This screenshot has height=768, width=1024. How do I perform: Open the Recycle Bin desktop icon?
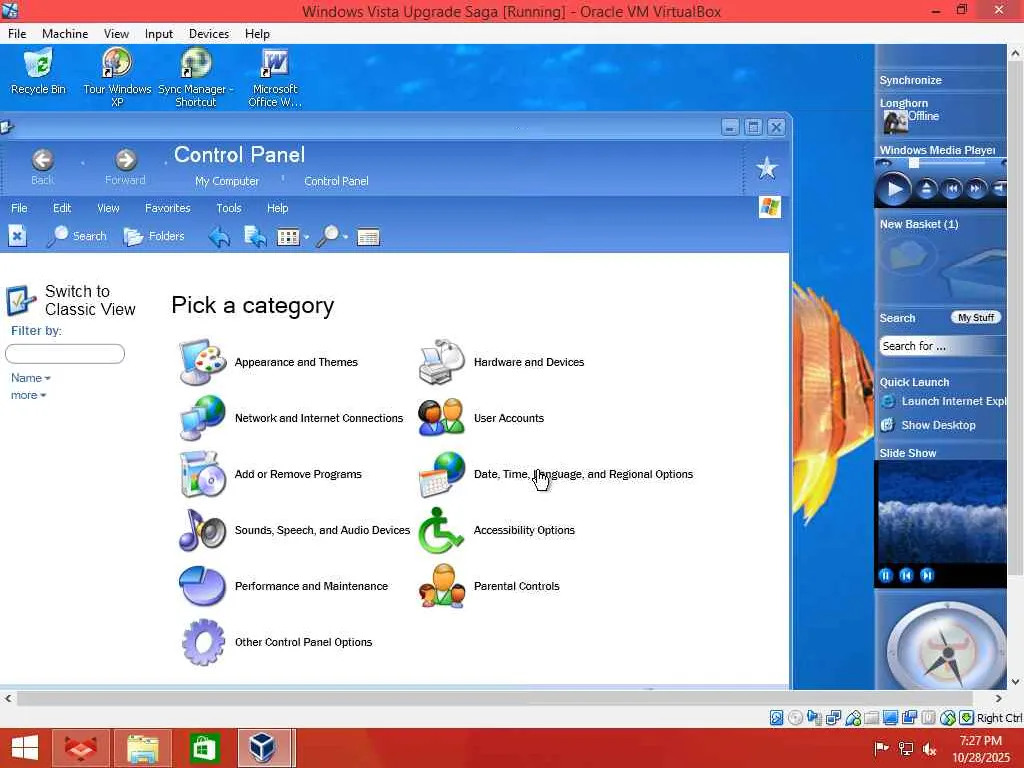click(x=38, y=73)
